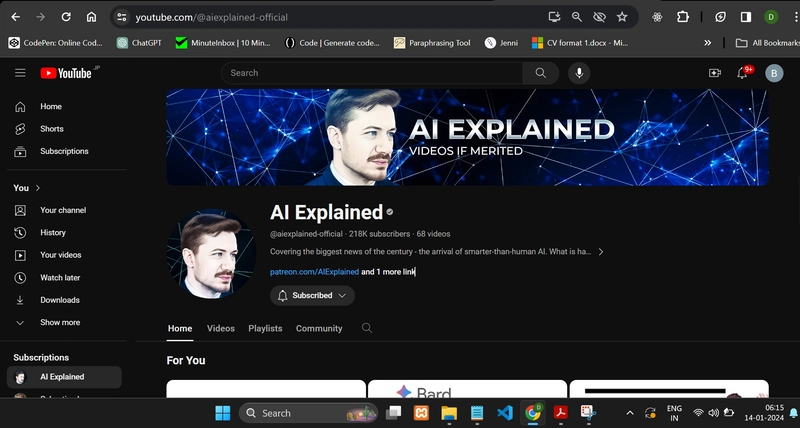800x428 pixels.
Task: Open the All Bookmarks folder
Action: coord(767,43)
